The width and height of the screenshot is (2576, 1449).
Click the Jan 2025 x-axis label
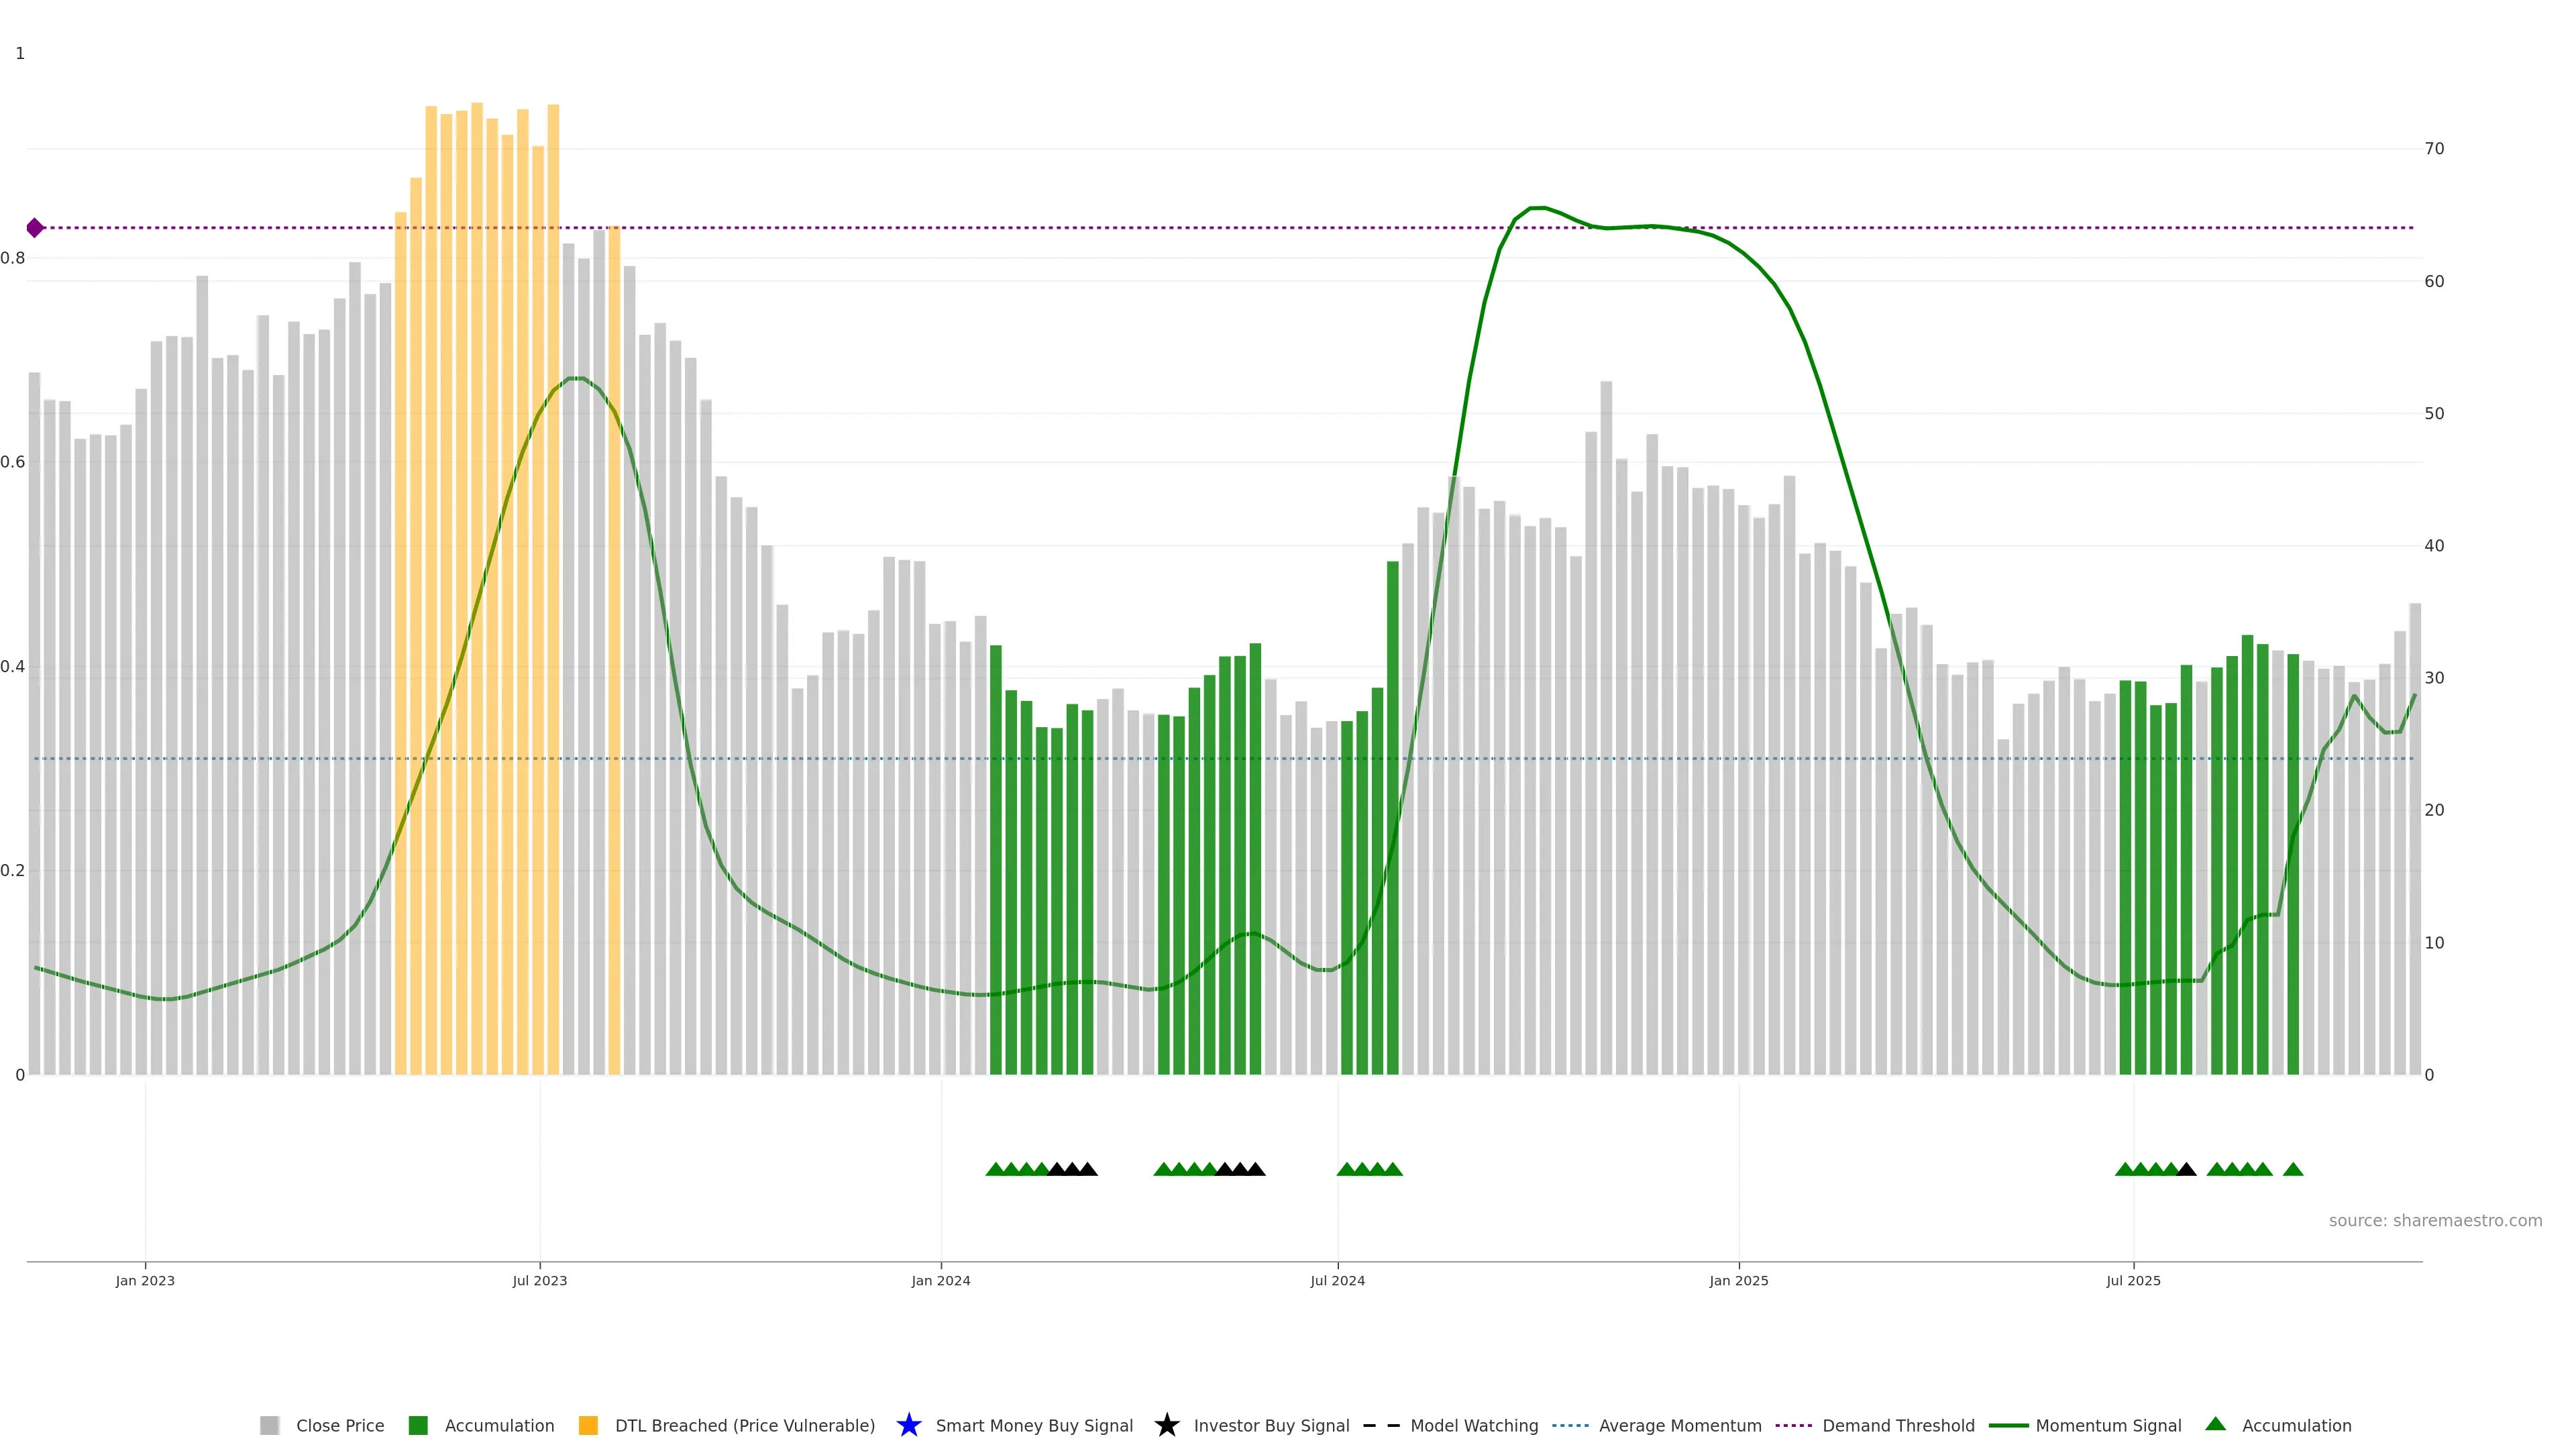1738,1280
